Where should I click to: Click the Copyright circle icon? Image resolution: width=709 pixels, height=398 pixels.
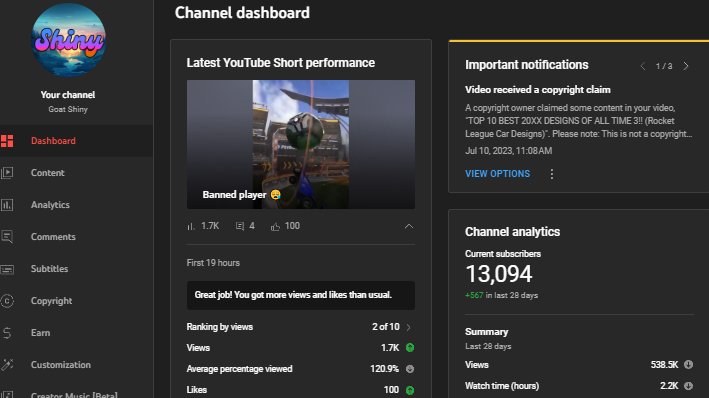tap(7, 301)
